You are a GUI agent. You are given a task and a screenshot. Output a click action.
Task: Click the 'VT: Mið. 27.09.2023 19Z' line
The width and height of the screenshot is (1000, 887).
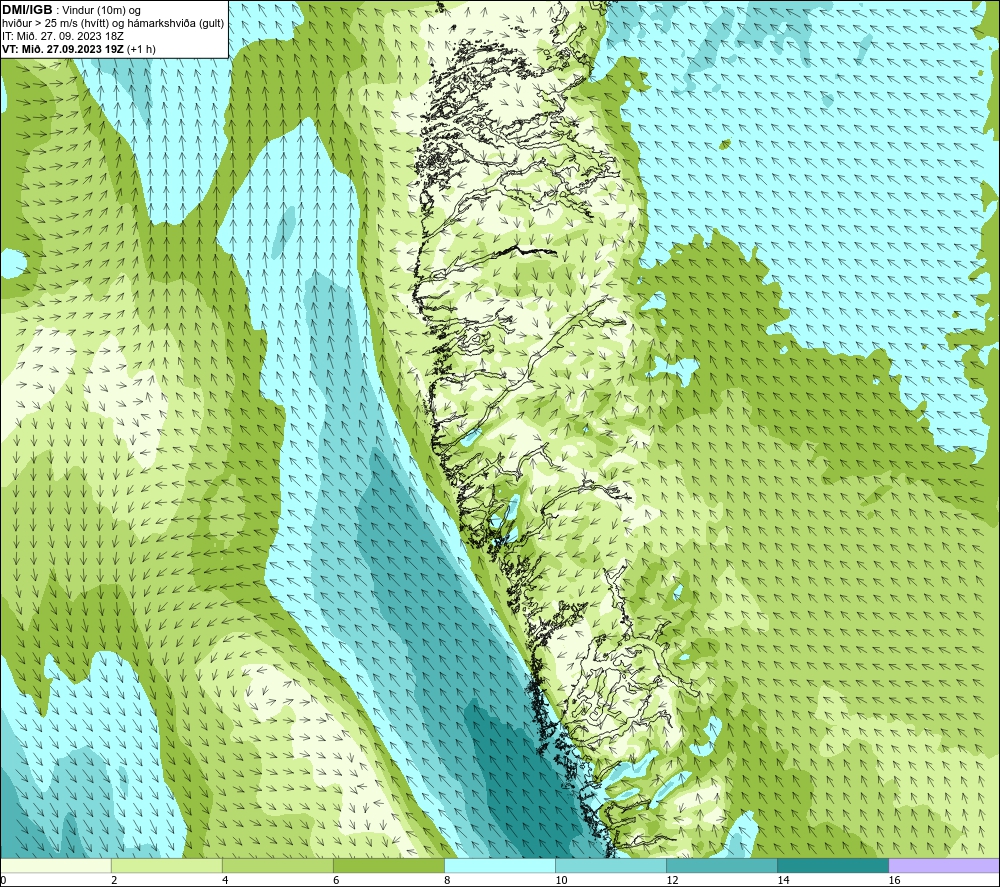point(64,49)
